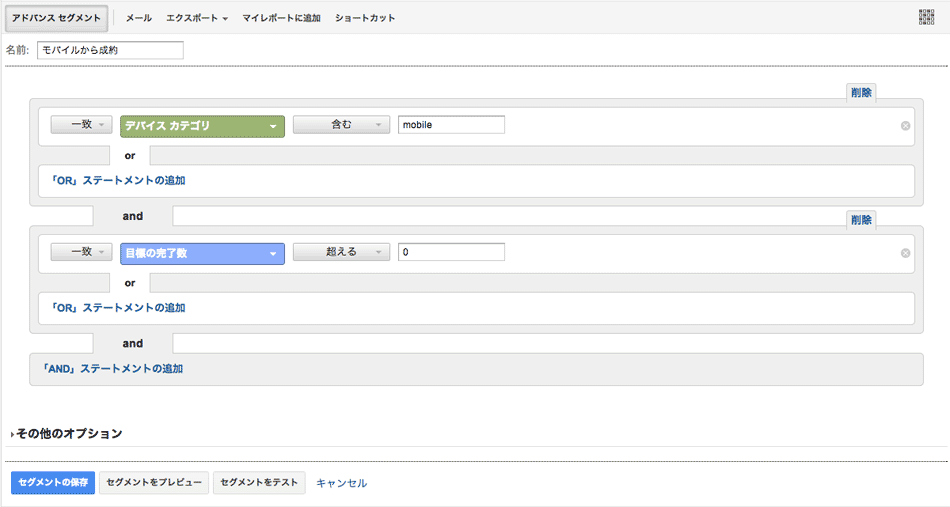950x507 pixels.
Task: Click the 名前 segment name input field
Action: point(110,50)
